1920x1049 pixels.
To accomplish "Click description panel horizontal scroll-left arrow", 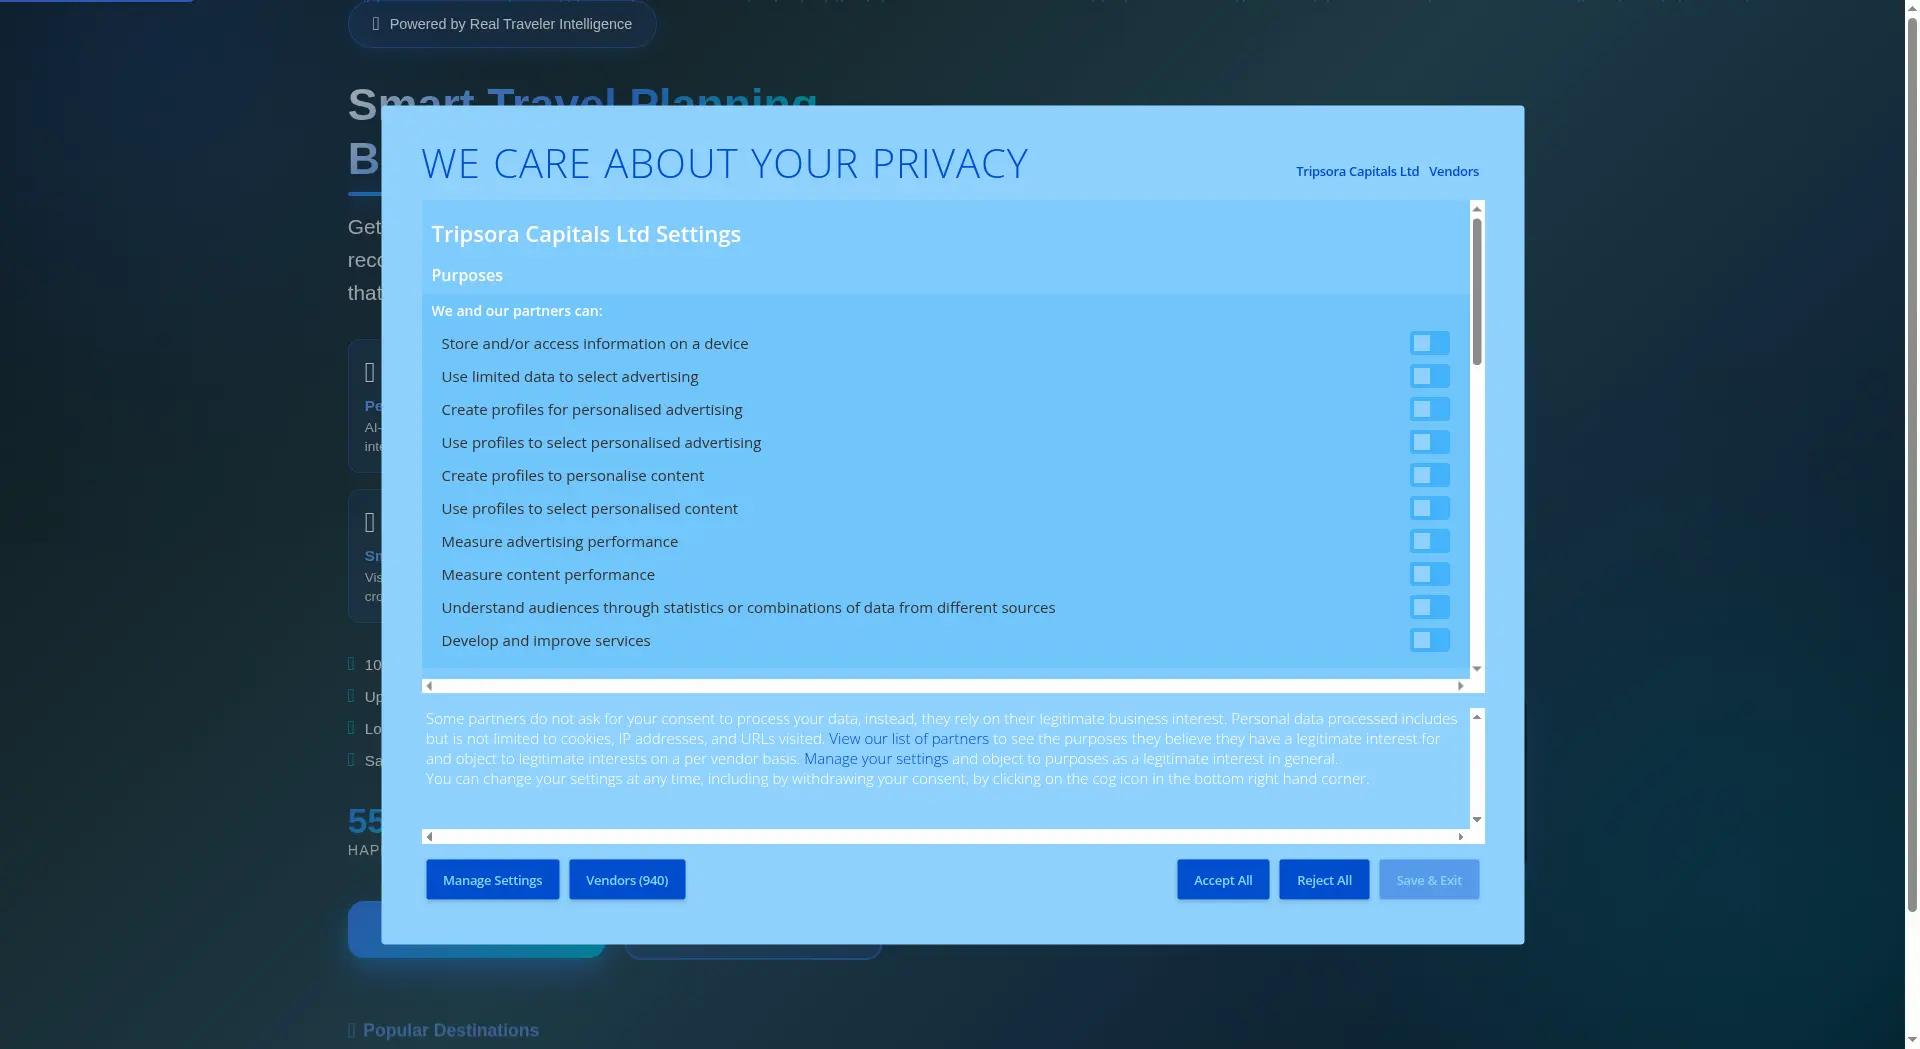I will (x=429, y=837).
